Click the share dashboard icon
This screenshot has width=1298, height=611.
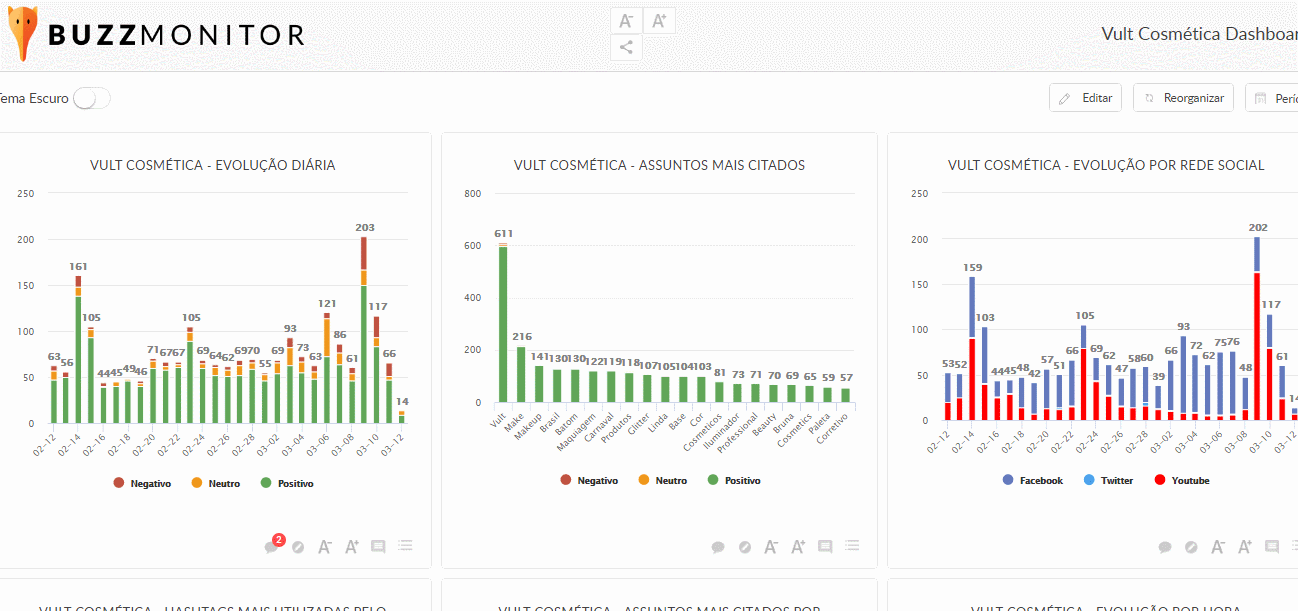pyautogui.click(x=626, y=47)
